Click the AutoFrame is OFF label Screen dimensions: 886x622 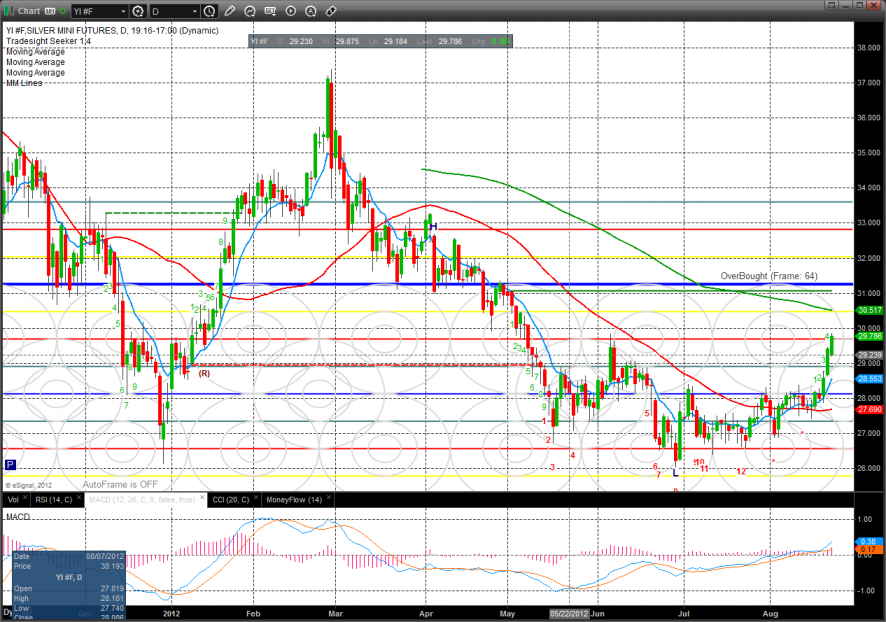[x=120, y=483]
